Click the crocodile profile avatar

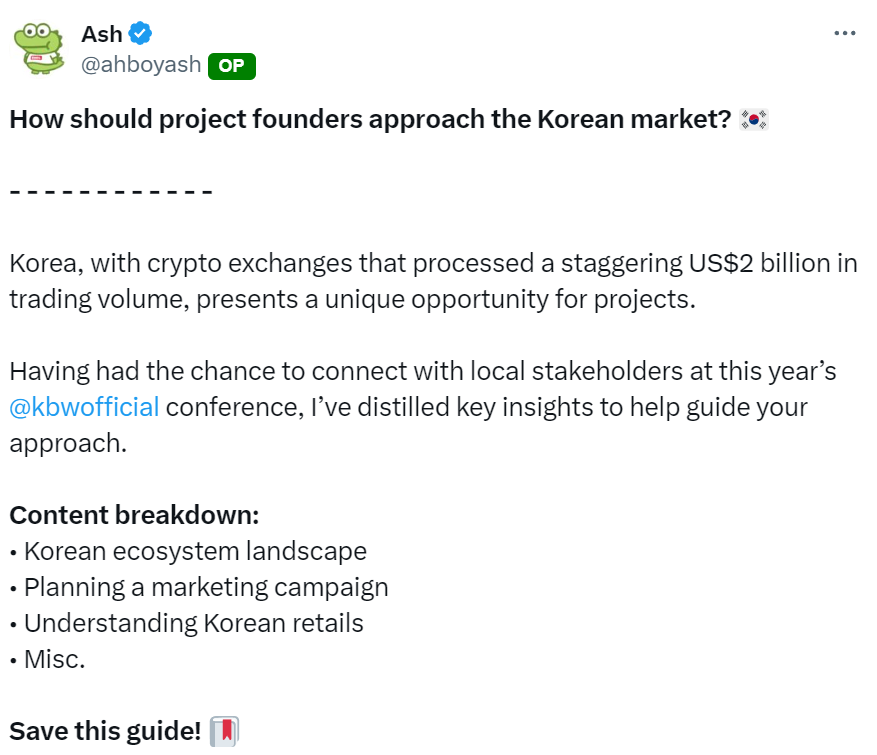39,49
